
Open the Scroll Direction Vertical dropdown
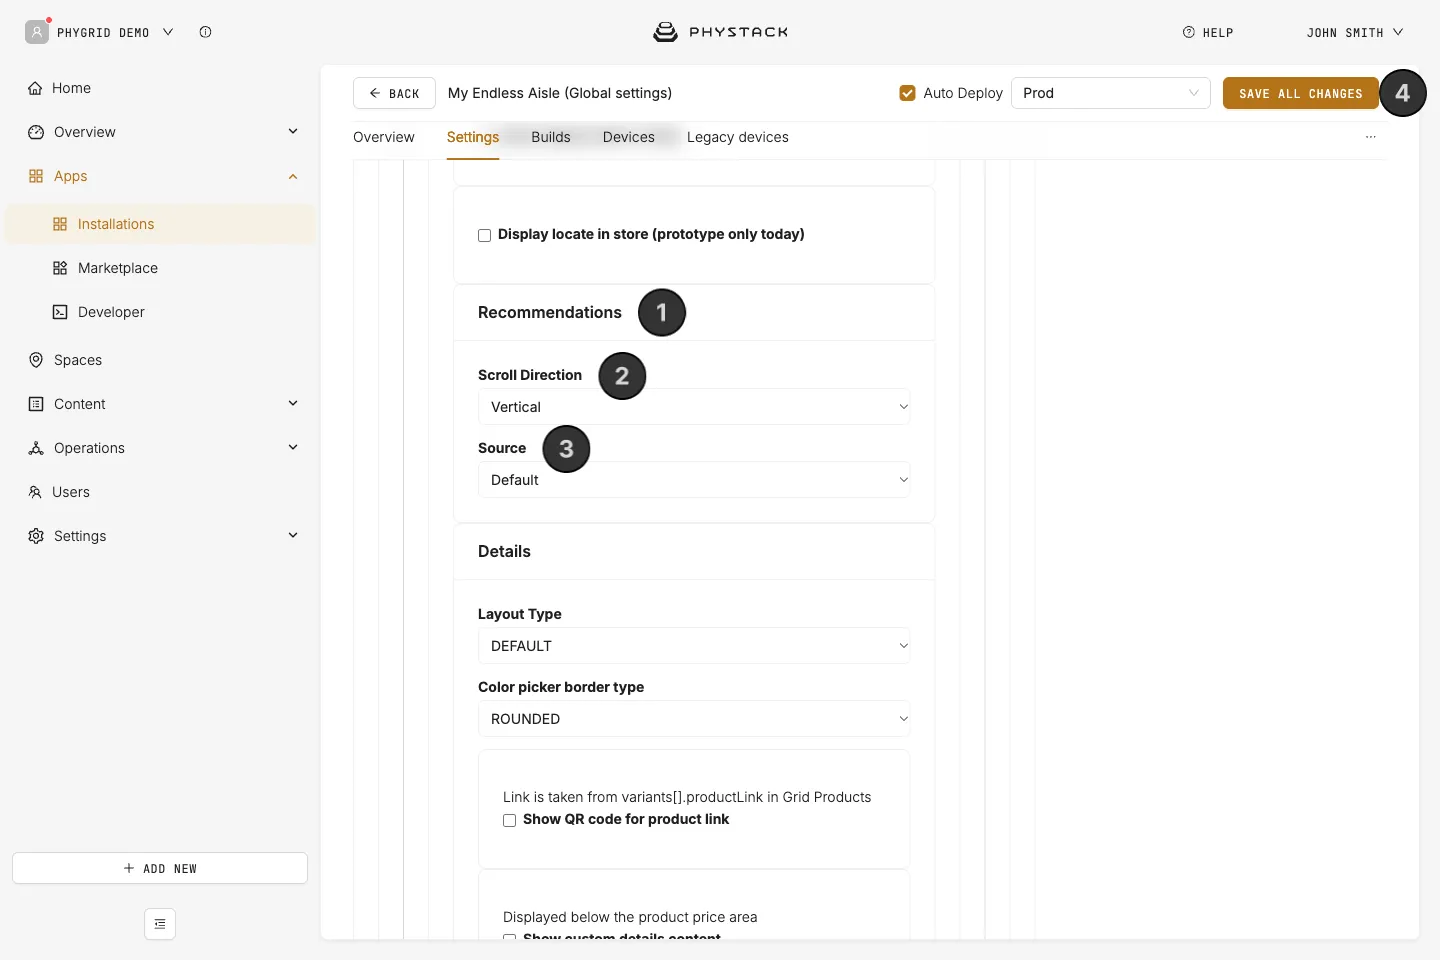point(694,407)
